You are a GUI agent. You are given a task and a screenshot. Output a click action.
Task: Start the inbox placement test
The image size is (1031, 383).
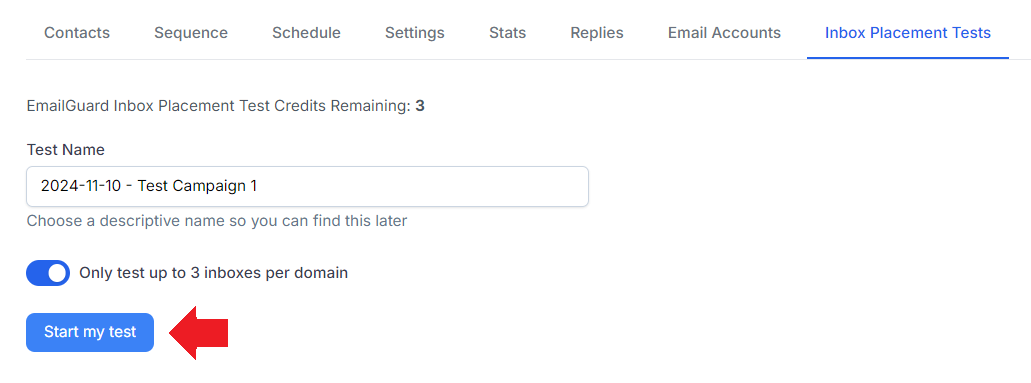pos(90,332)
